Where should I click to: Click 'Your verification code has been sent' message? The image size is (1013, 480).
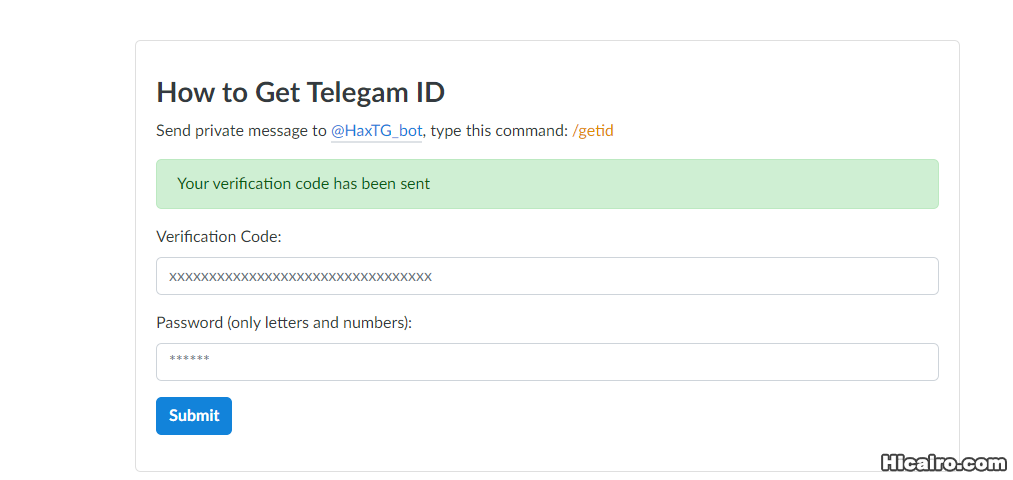(303, 184)
